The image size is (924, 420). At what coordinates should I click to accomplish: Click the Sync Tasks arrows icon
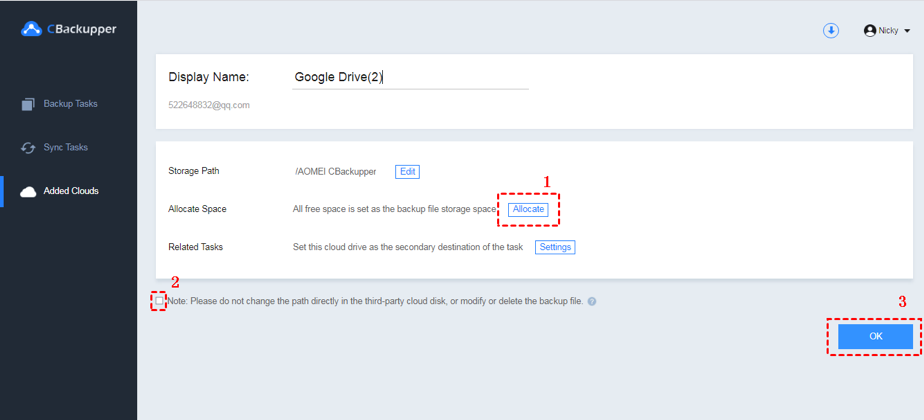tap(28, 148)
